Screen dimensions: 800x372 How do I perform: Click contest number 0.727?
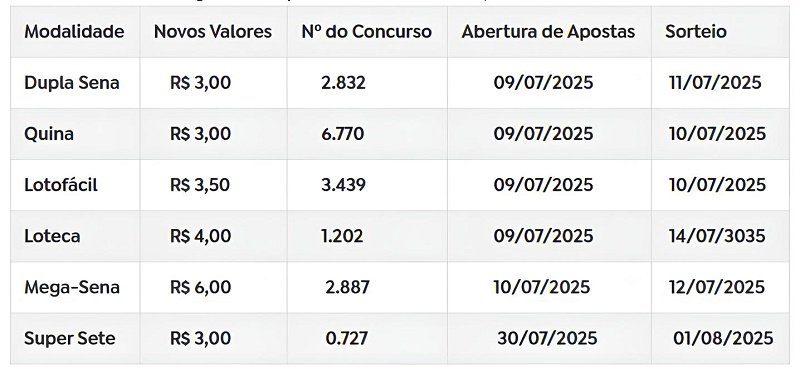tap(346, 338)
